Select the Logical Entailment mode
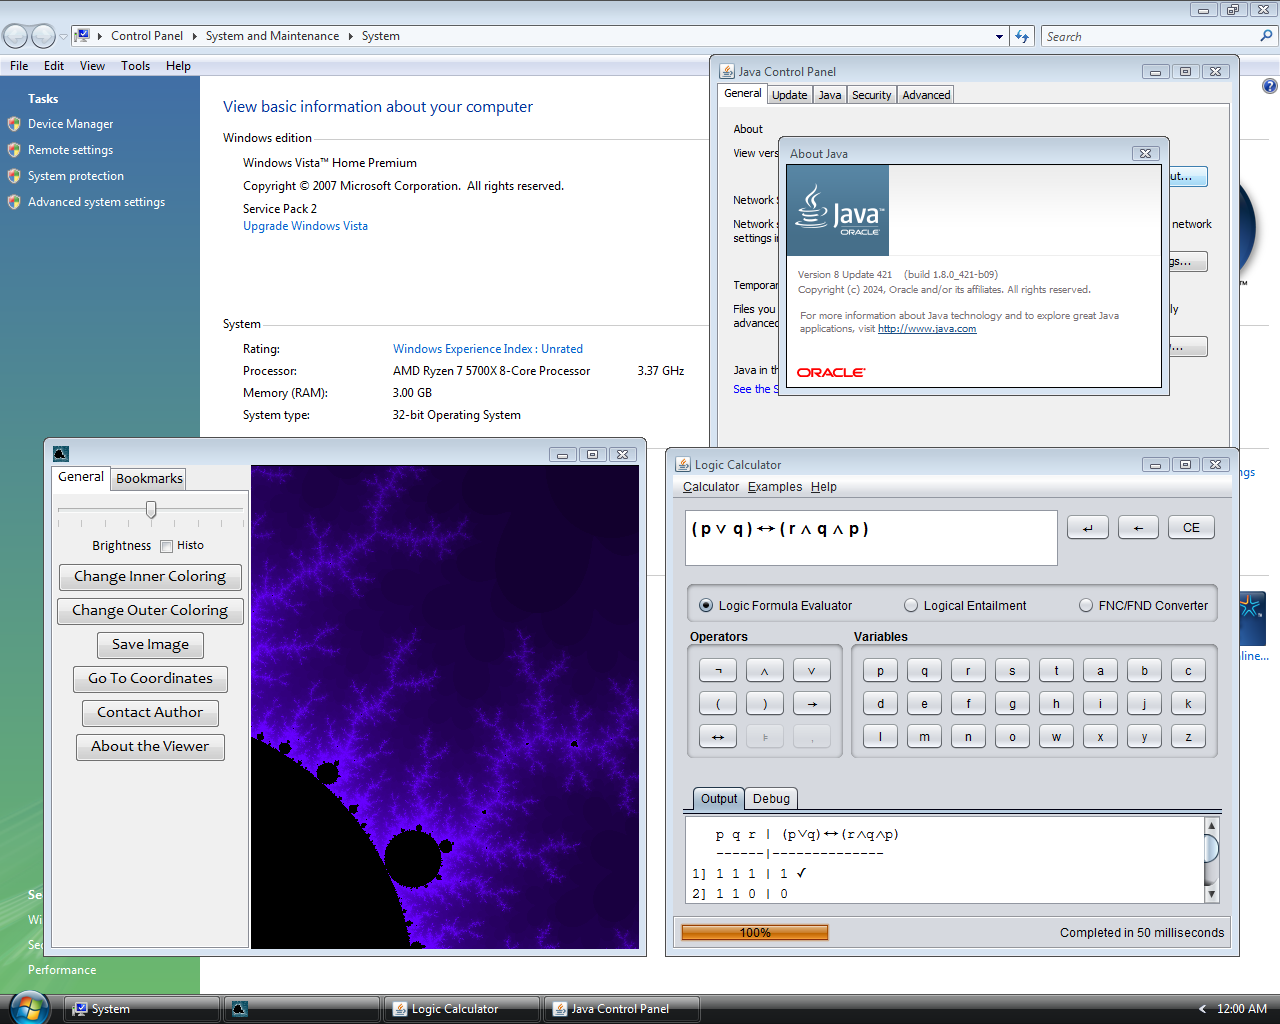The height and width of the screenshot is (1024, 1280). (911, 604)
